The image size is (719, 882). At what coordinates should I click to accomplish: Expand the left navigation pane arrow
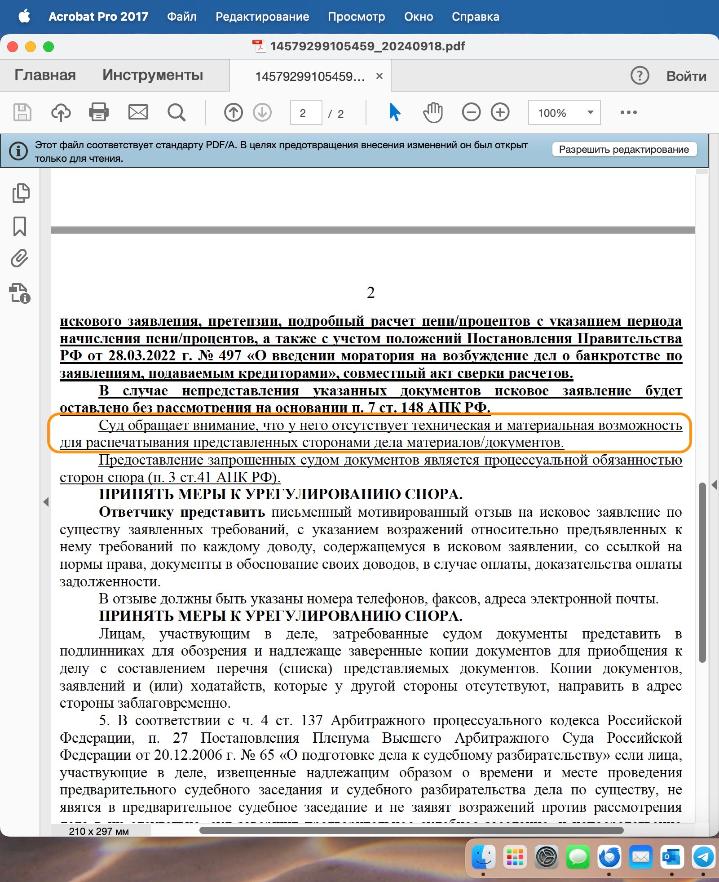46,502
